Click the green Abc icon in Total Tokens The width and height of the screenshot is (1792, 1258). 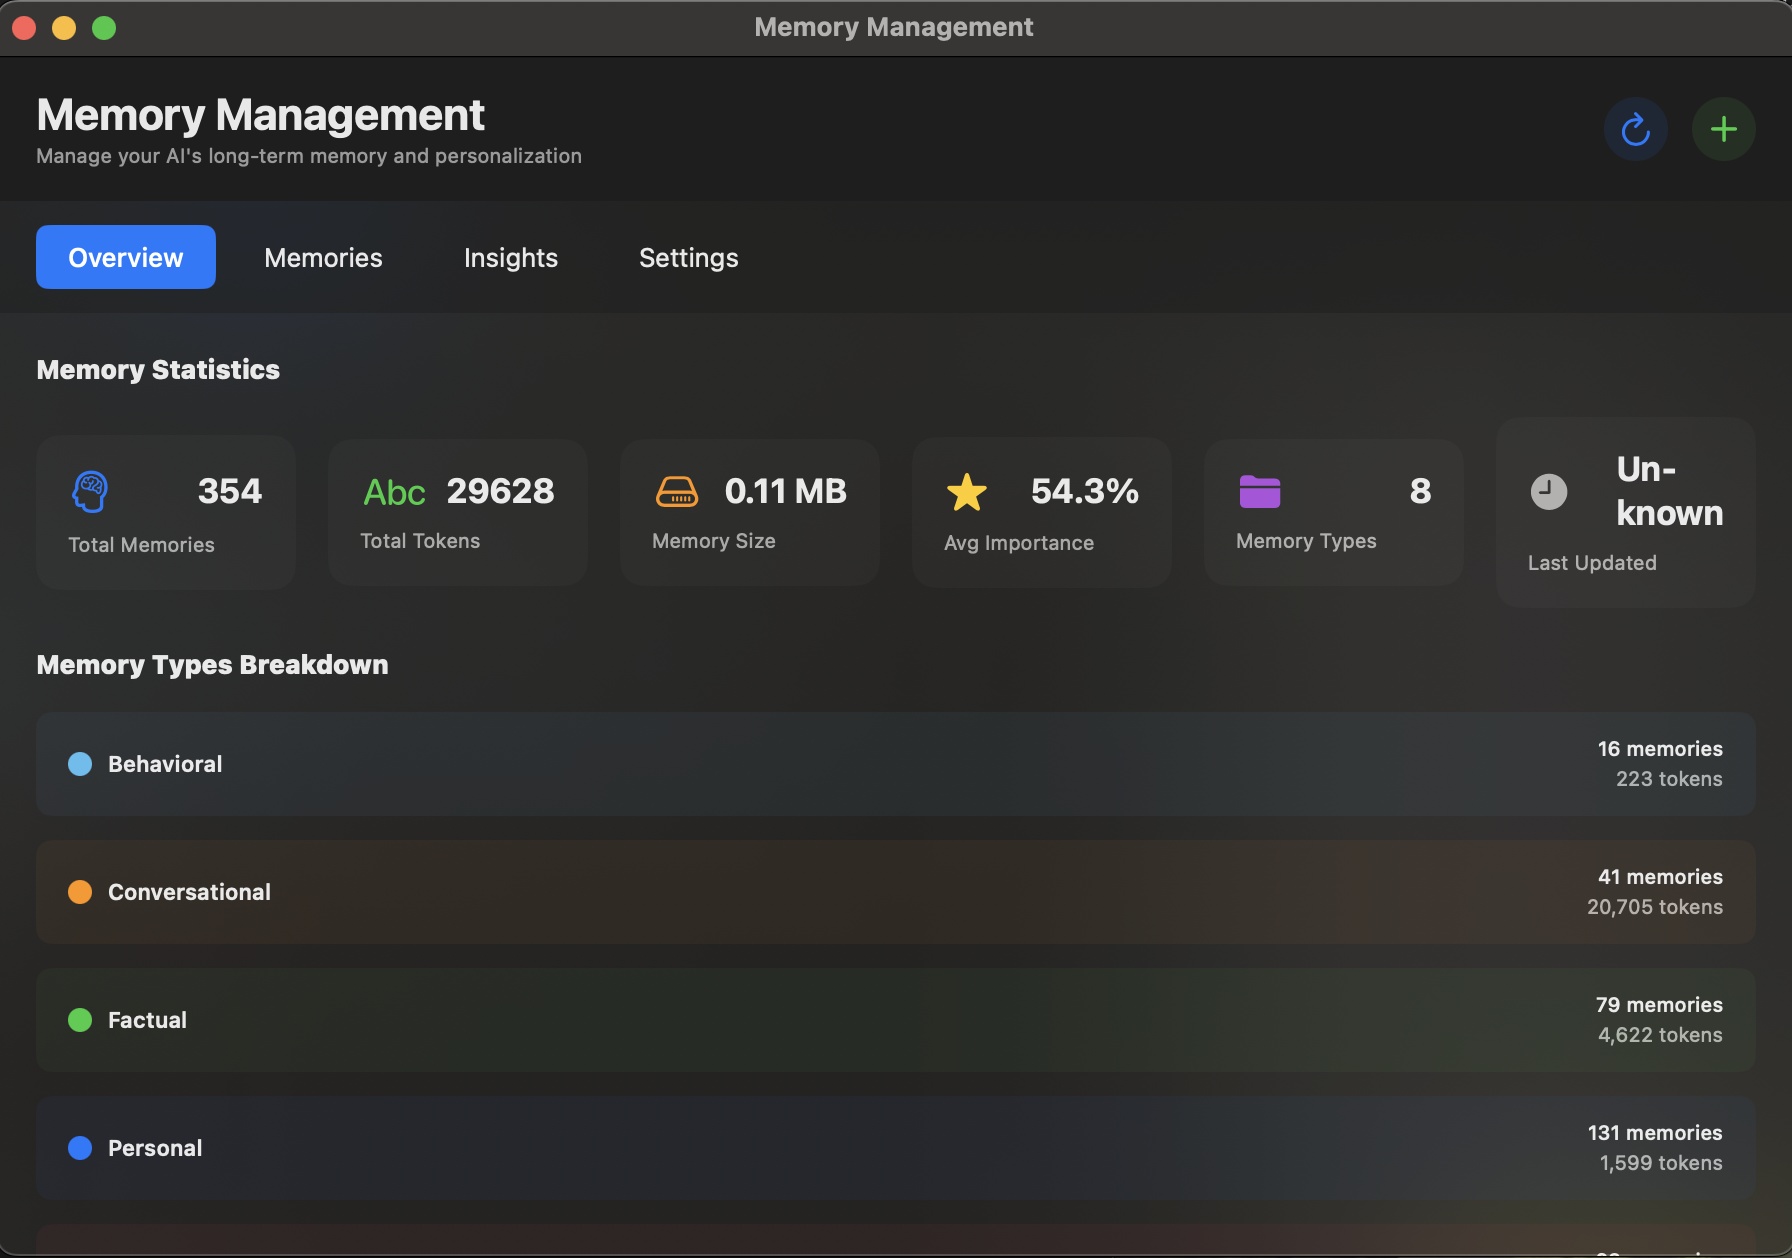click(394, 492)
